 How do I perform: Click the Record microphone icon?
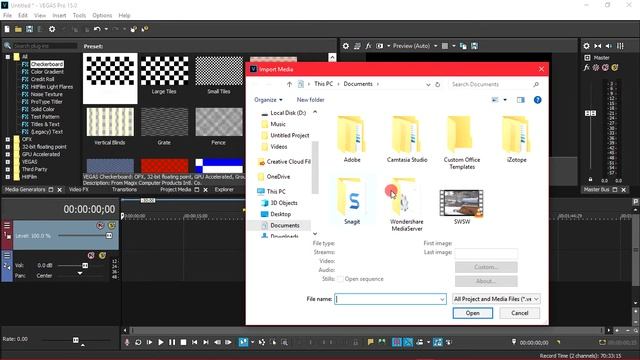127,342
